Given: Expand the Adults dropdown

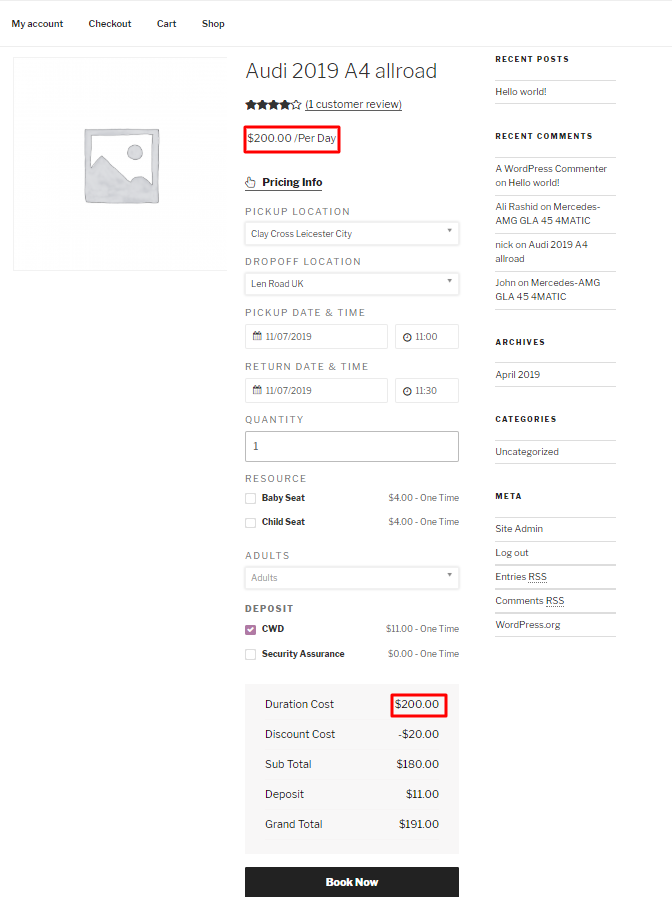Looking at the screenshot, I should coord(352,578).
